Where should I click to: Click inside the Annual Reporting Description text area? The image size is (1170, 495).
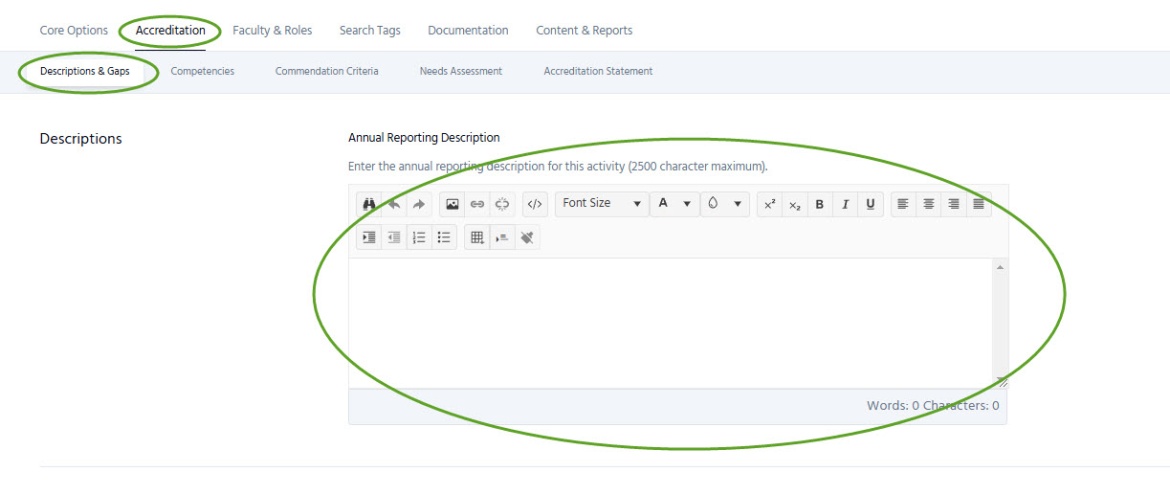click(670, 322)
